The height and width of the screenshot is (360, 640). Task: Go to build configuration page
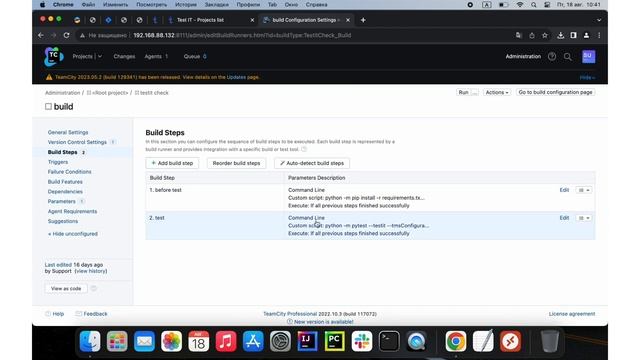[x=555, y=93]
